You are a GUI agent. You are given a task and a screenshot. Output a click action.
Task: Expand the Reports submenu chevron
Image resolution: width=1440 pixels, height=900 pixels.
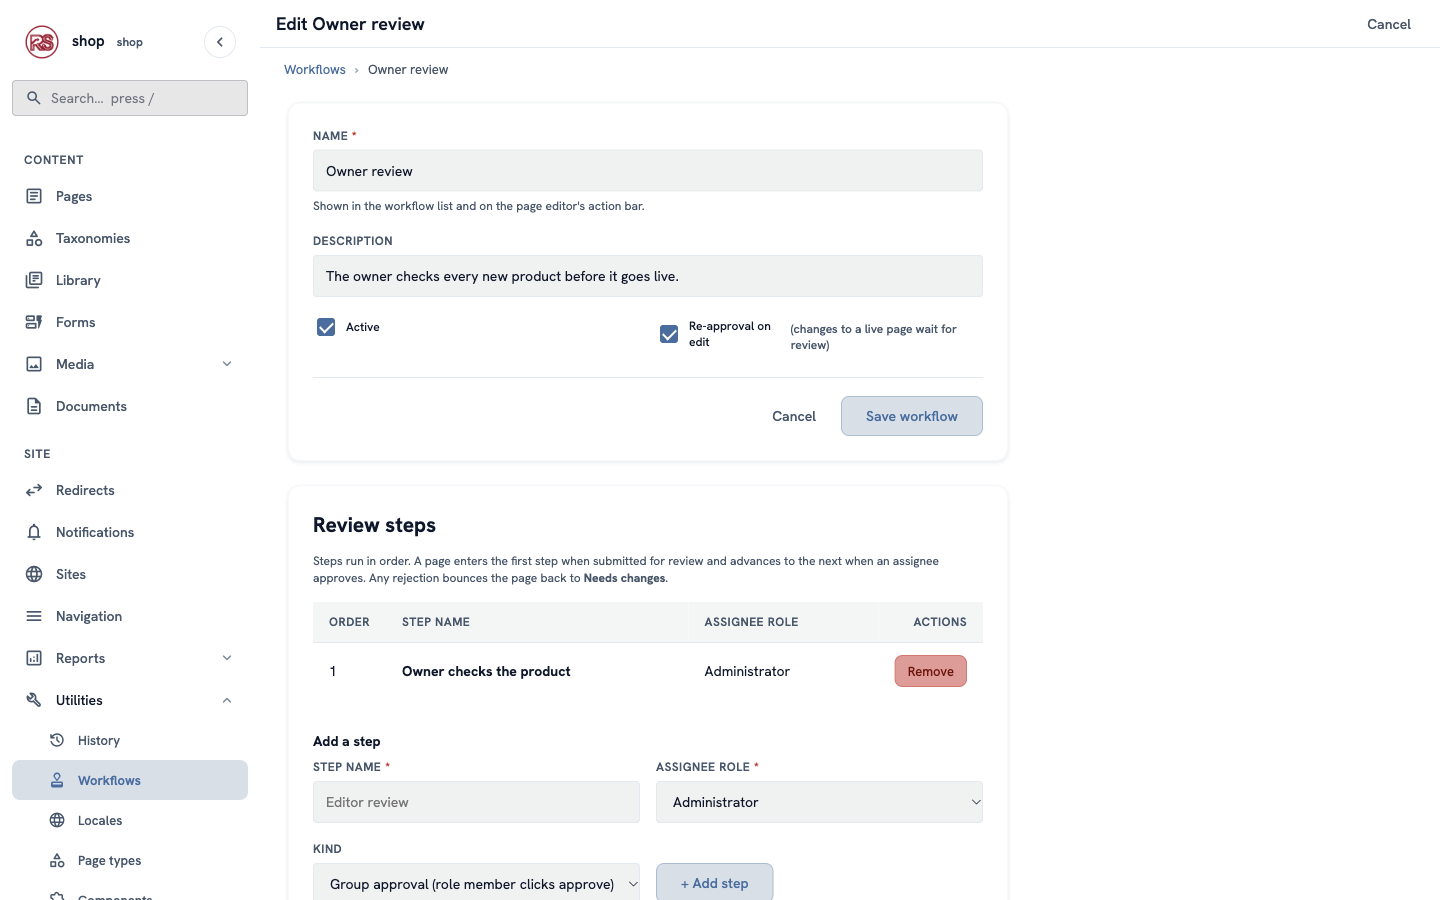227,658
